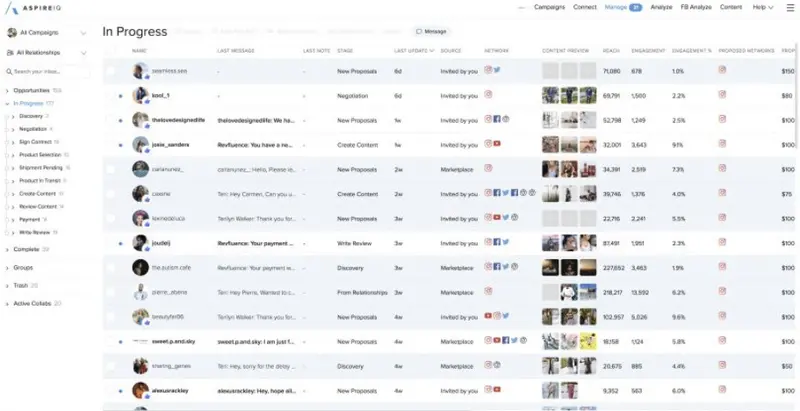800x411 pixels.
Task: Open the All Campaigns dropdown
Action: (45, 32)
